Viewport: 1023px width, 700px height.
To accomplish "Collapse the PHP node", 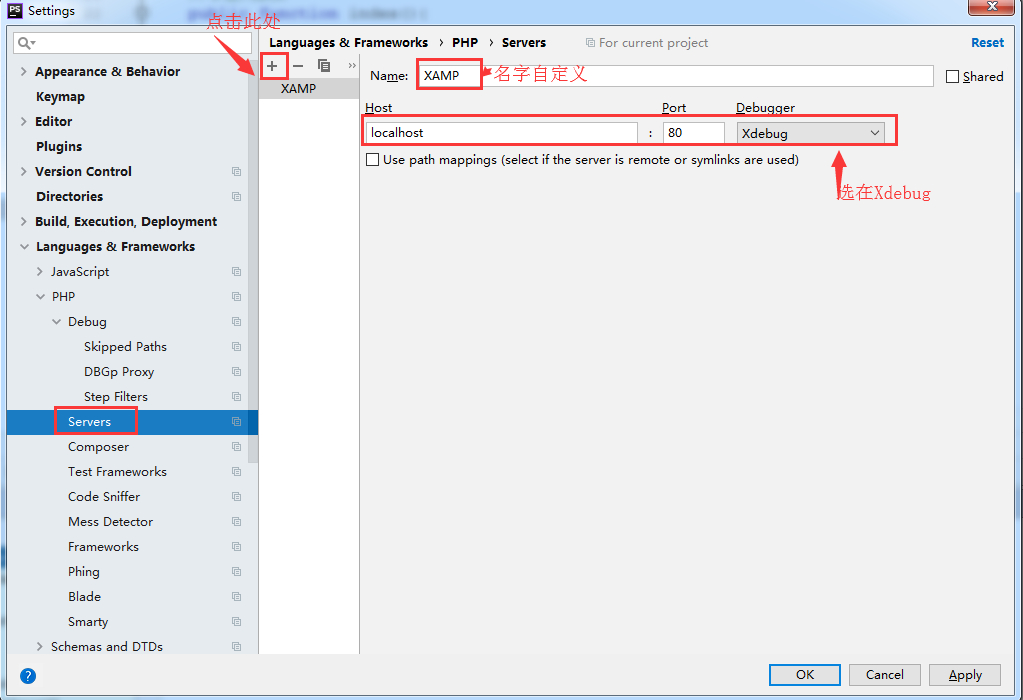I will click(x=40, y=296).
